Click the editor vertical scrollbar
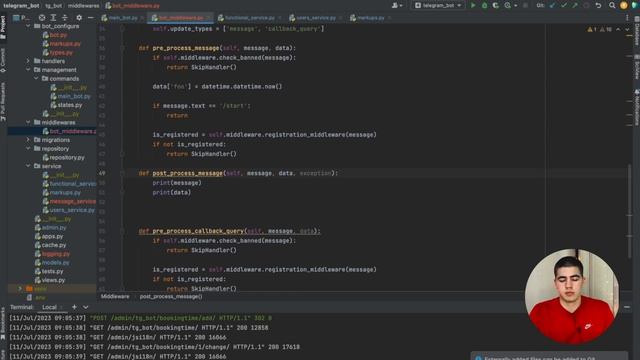Viewport: 640px width, 360px height. coord(629,210)
